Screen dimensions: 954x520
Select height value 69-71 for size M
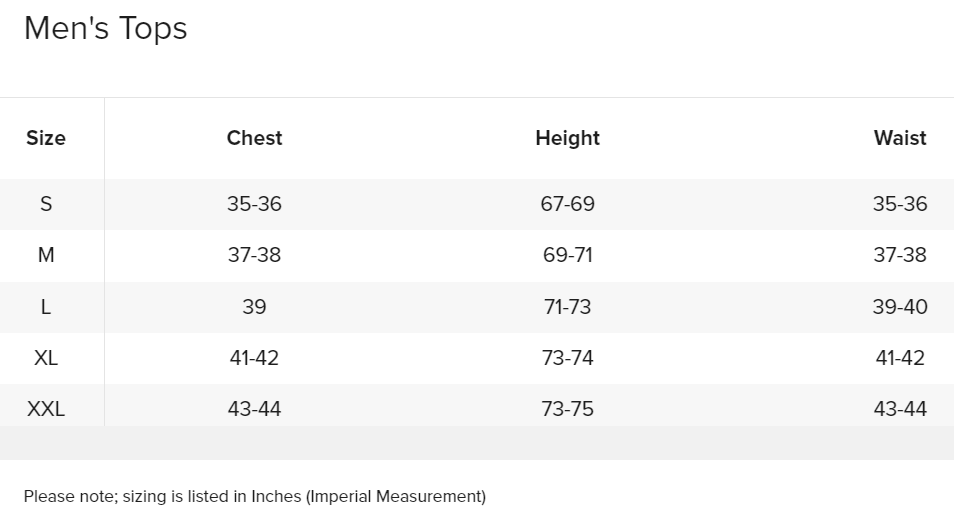point(568,255)
